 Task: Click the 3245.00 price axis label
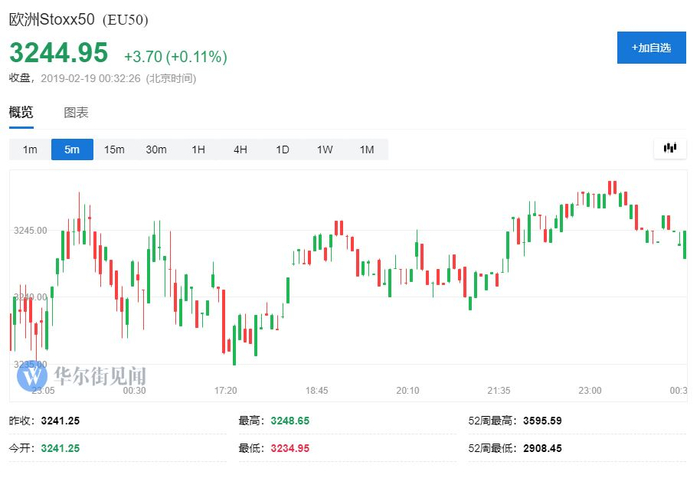coord(30,231)
